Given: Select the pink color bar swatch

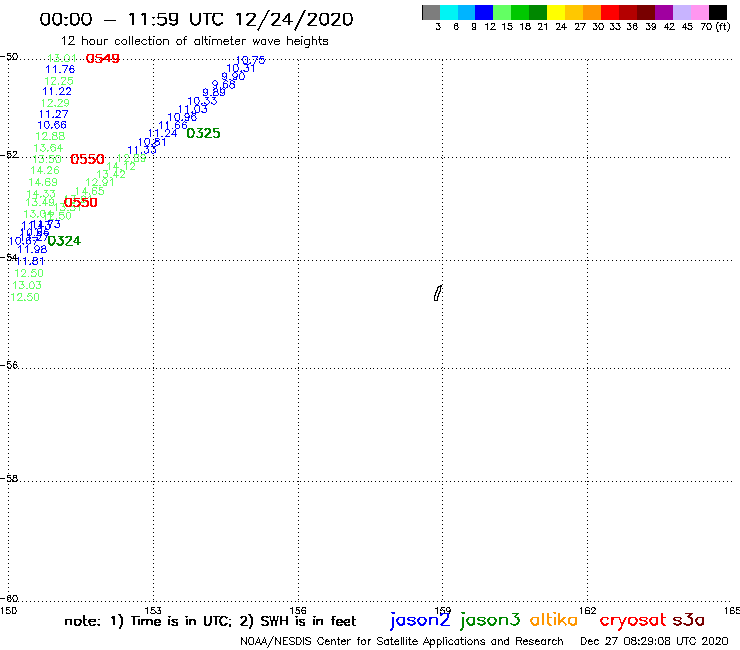Looking at the screenshot, I should pyautogui.click(x=699, y=12).
